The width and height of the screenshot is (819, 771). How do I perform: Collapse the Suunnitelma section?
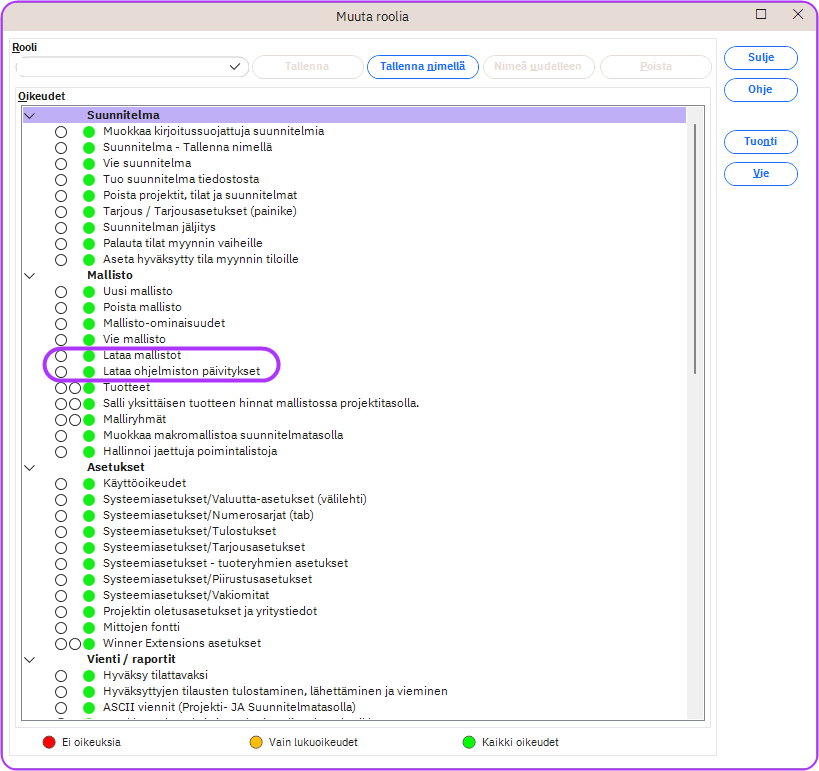pos(29,115)
